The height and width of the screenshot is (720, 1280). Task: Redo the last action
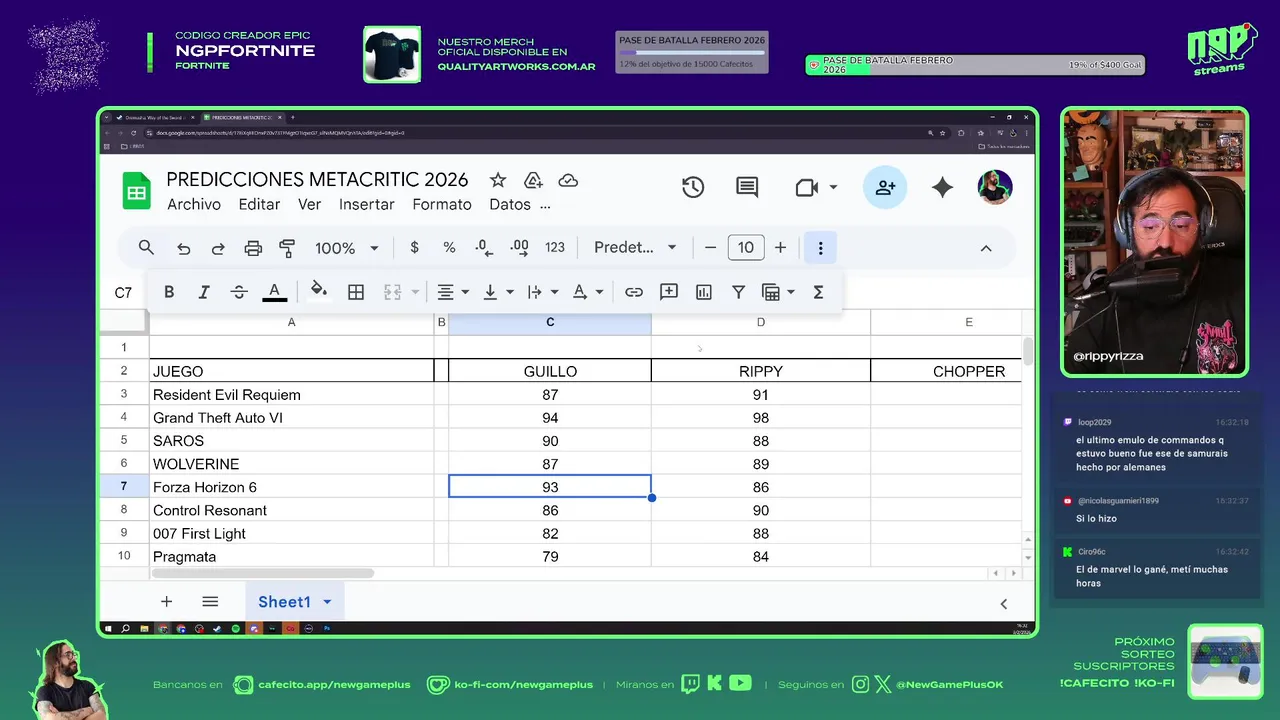click(218, 248)
